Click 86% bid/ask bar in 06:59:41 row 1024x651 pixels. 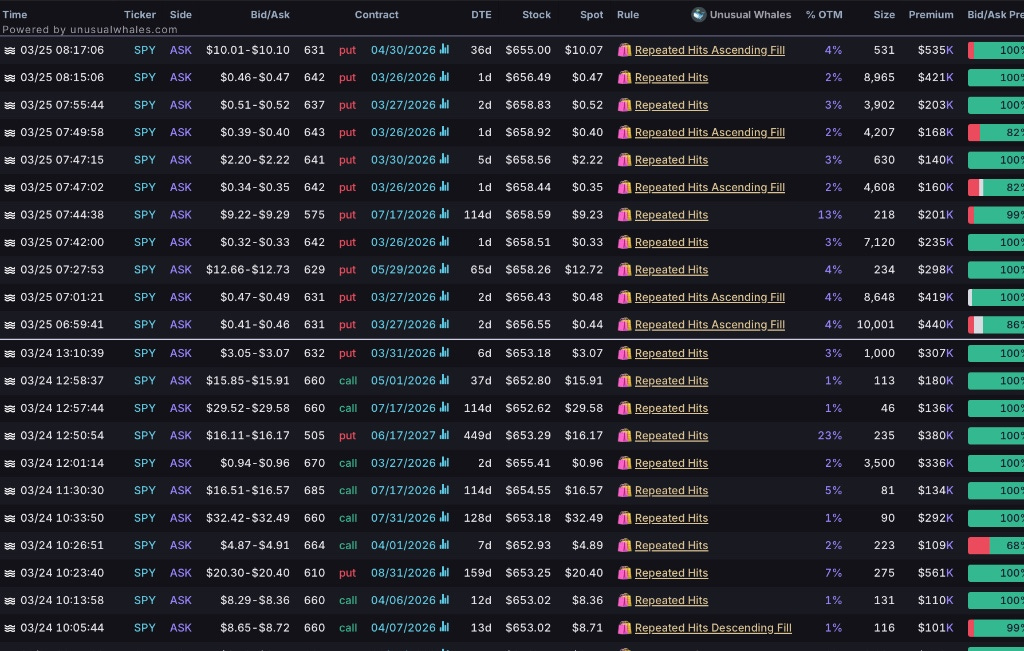pos(995,325)
